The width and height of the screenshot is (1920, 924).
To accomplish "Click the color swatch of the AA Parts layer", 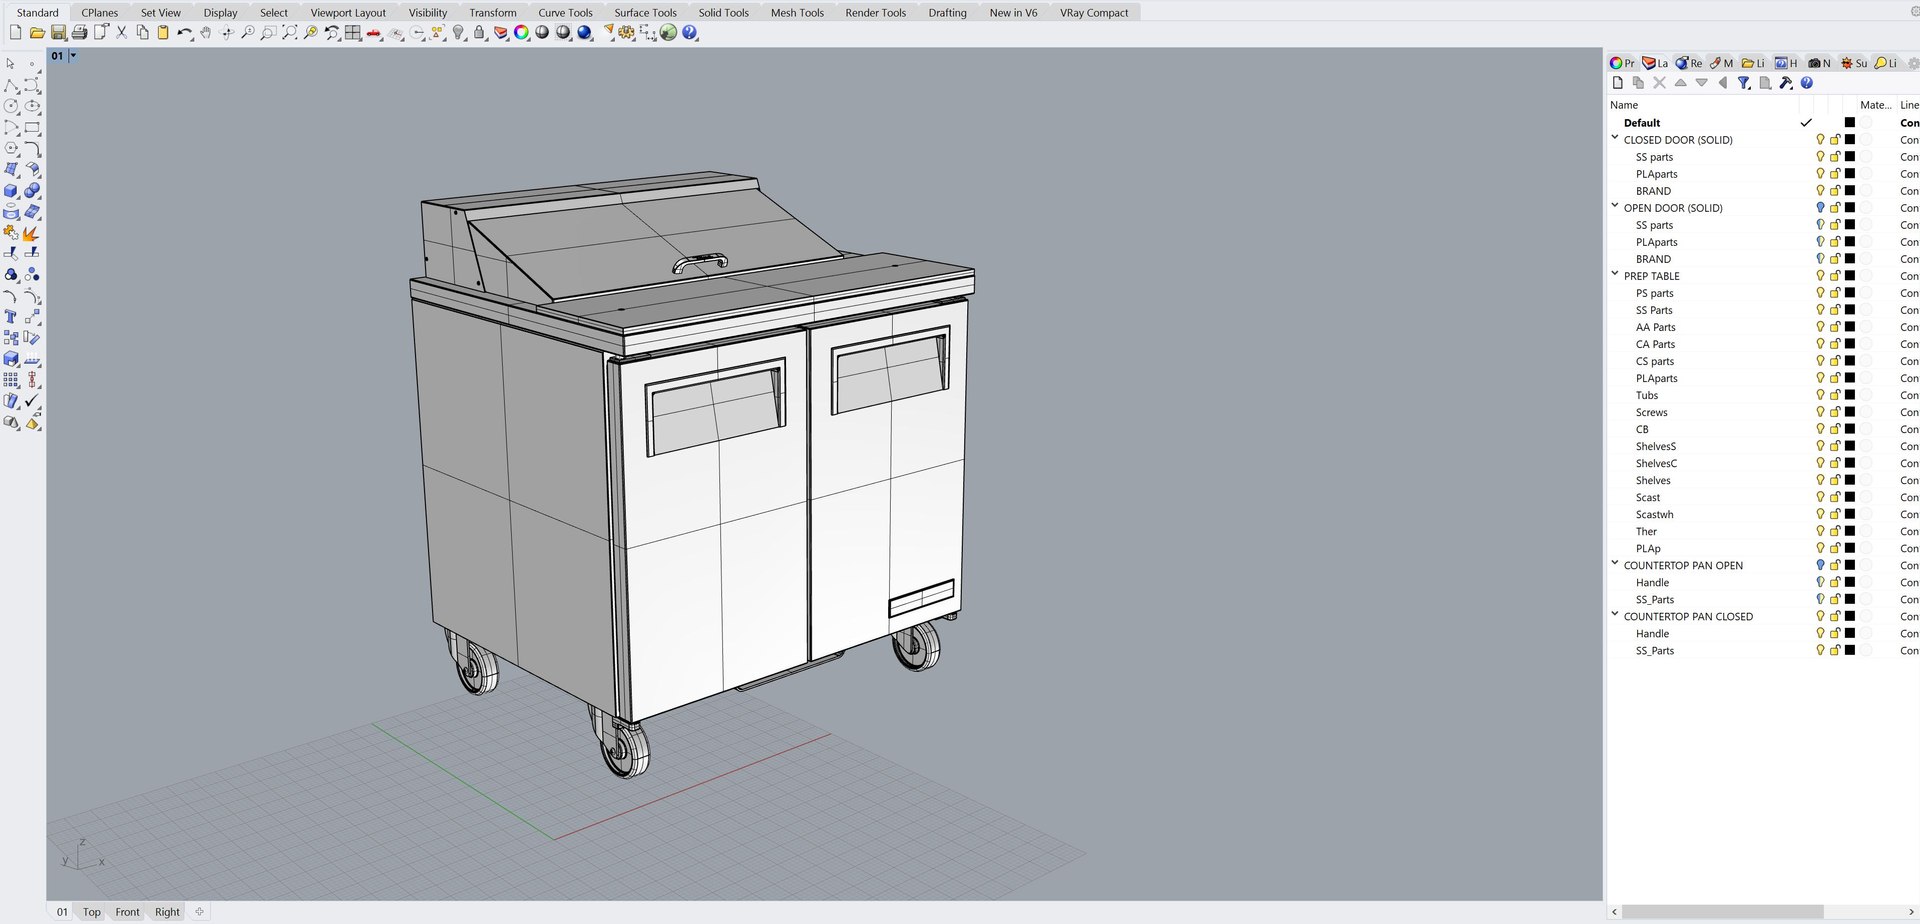I will click(x=1850, y=327).
